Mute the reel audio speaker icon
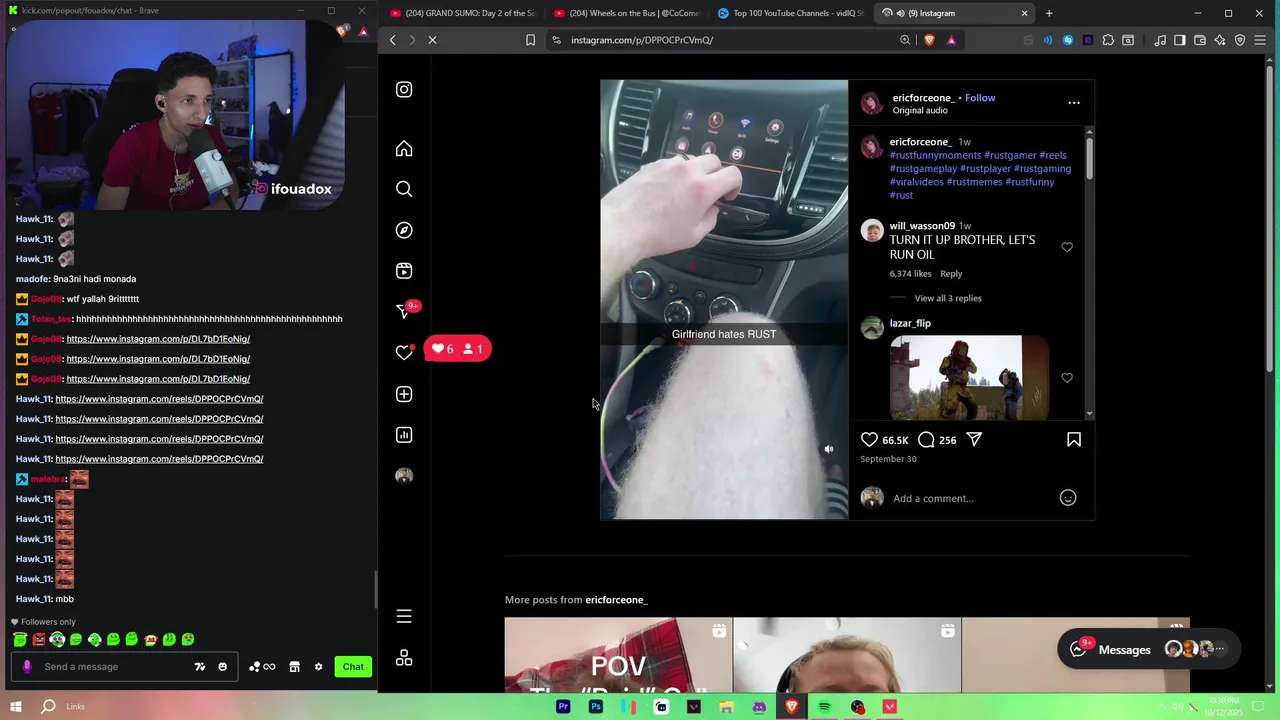 click(x=828, y=449)
